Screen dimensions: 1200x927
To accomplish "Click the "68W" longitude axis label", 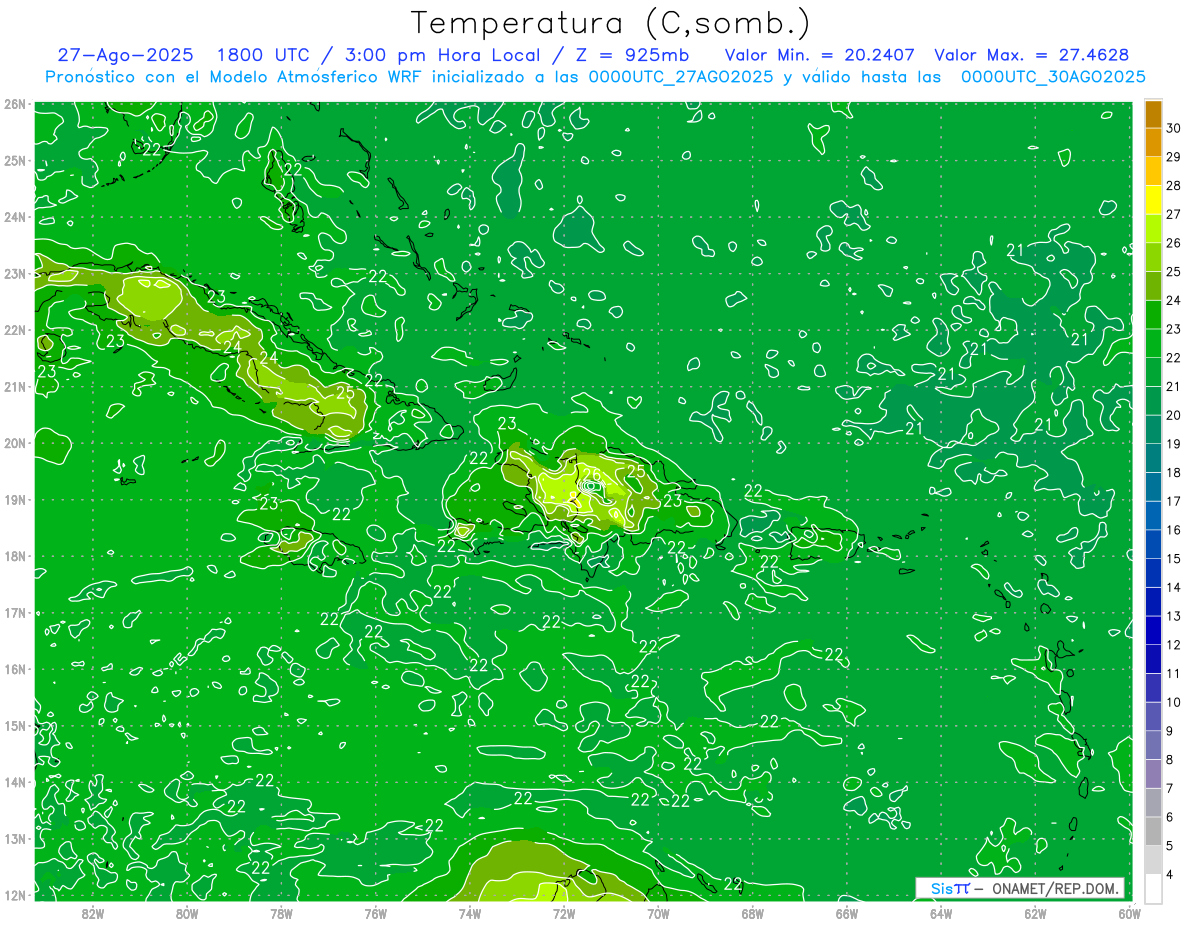I will 753,913.
